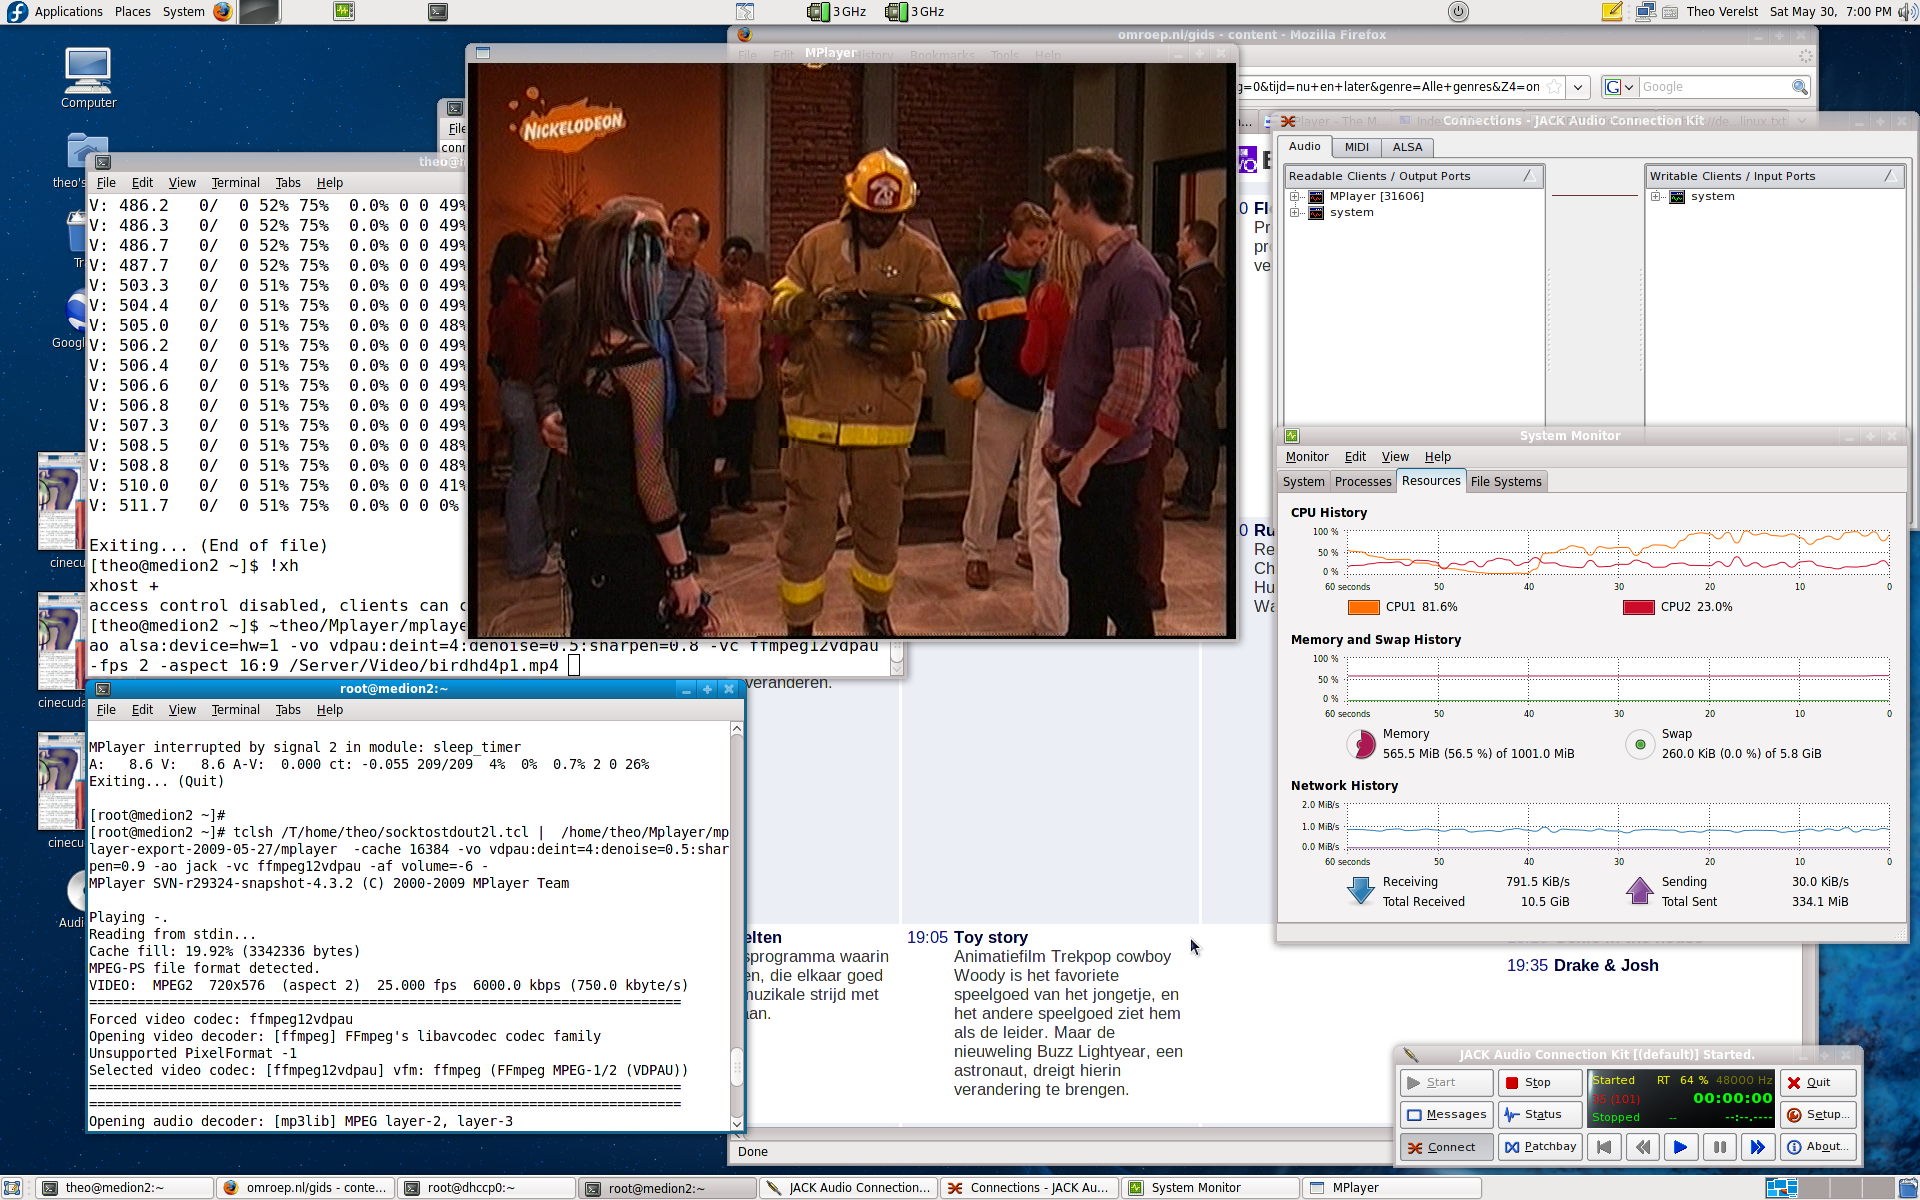Open Firefox URL history dropdown arrow

tap(1578, 87)
